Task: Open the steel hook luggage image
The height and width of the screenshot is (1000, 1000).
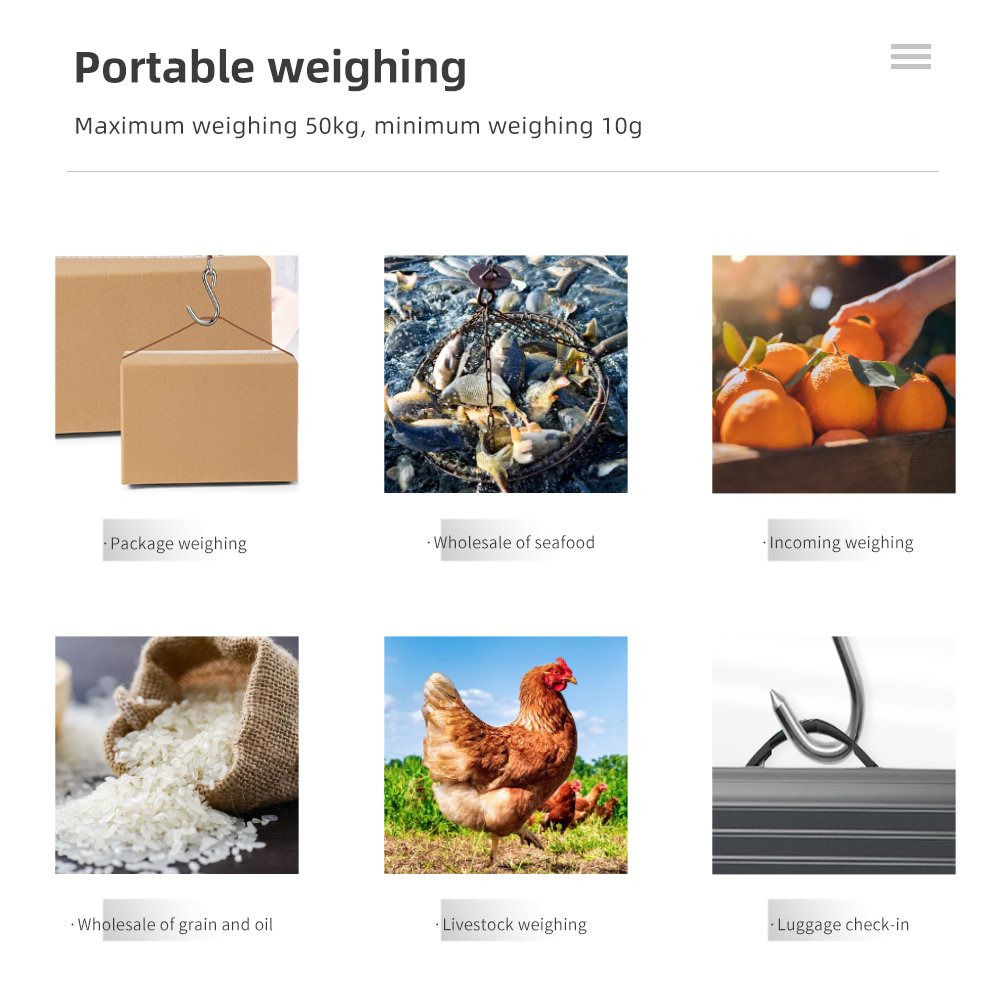Action: tap(834, 754)
